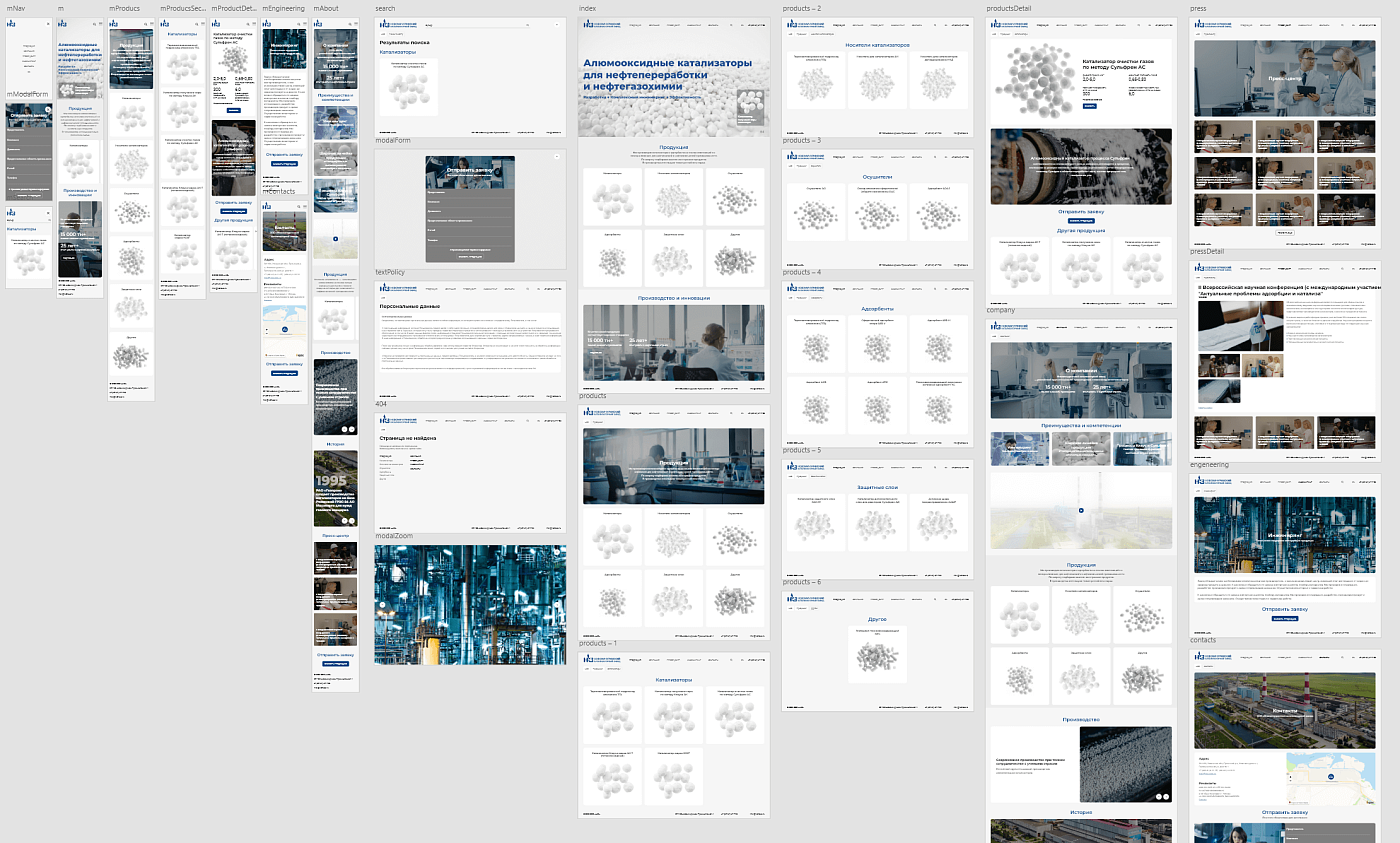This screenshot has height=843, width=1400.
Task: Click the lab photo banner in index frame
Action: [x=674, y=343]
